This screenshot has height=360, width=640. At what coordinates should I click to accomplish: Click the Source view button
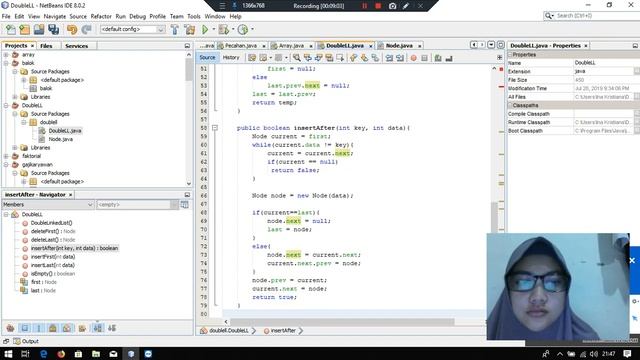coord(207,58)
